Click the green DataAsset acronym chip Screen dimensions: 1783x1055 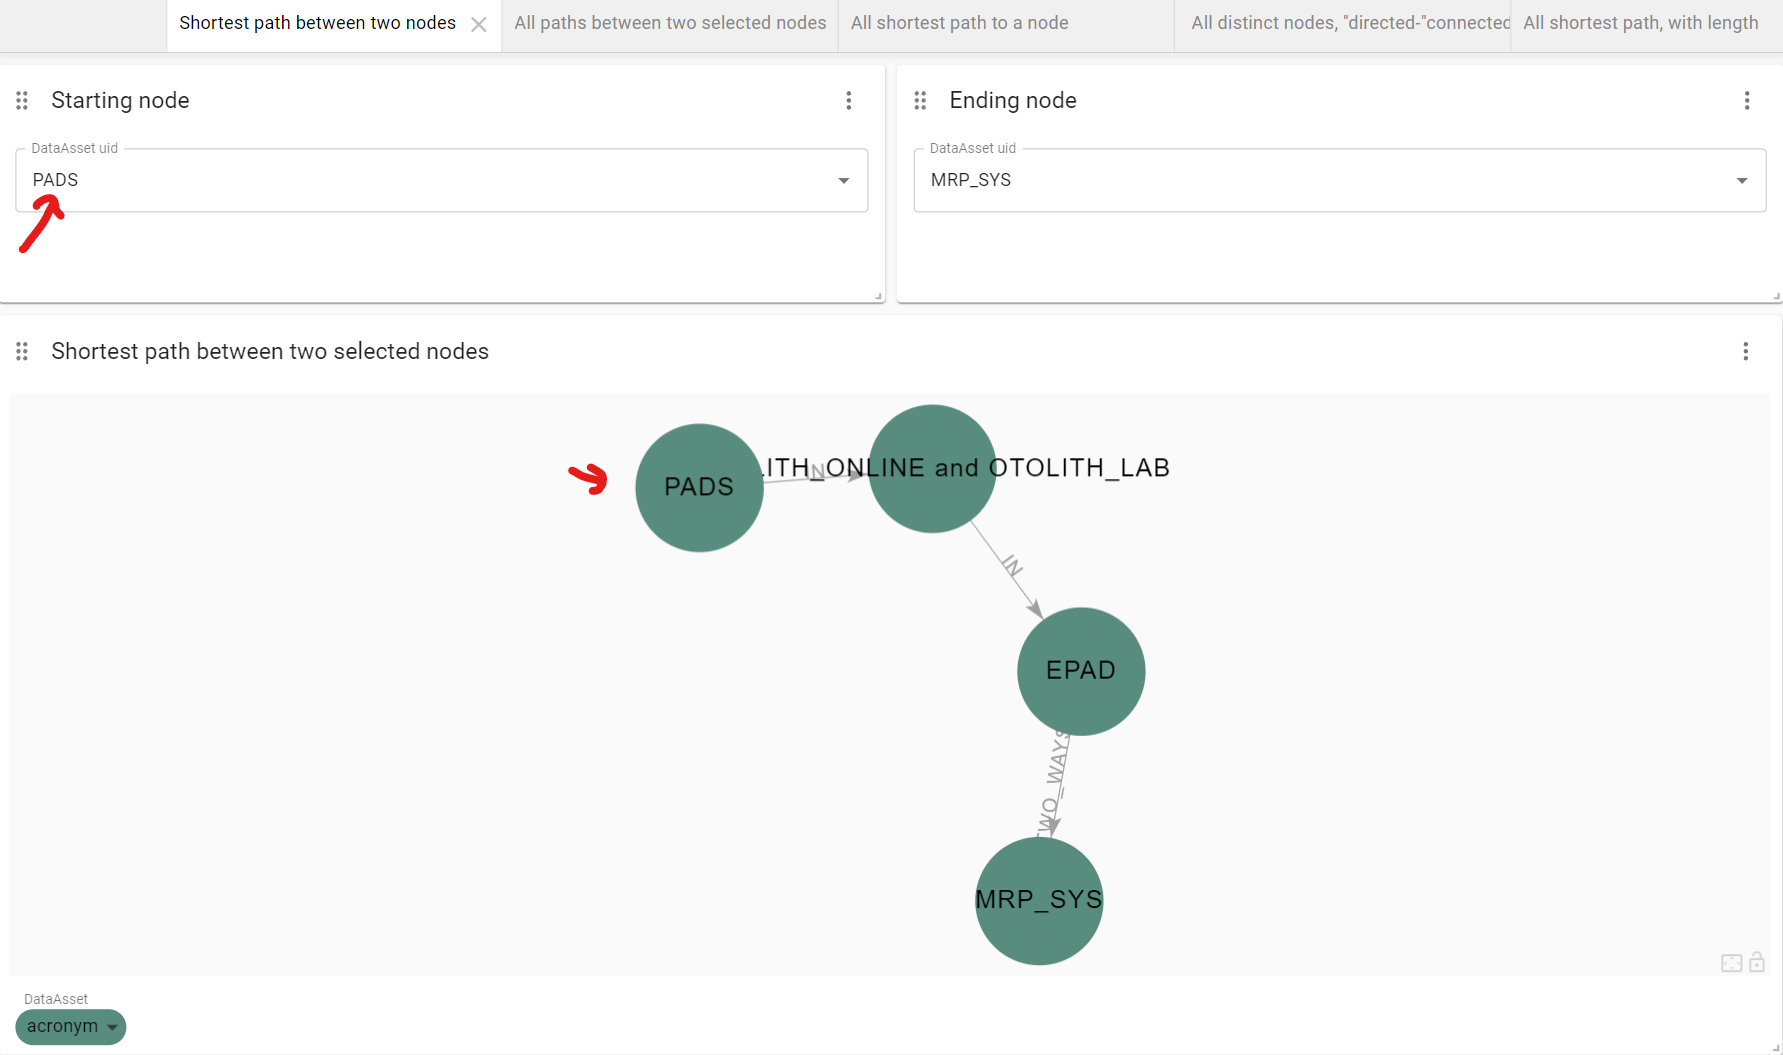pos(70,1027)
